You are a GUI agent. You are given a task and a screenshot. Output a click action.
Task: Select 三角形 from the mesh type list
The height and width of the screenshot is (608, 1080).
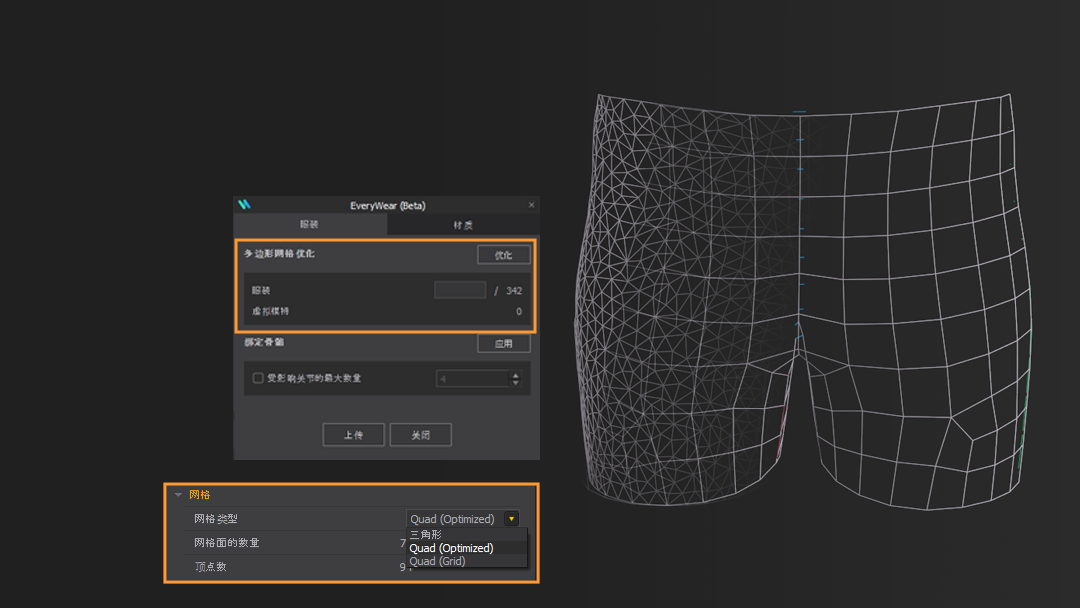pyautogui.click(x=424, y=534)
